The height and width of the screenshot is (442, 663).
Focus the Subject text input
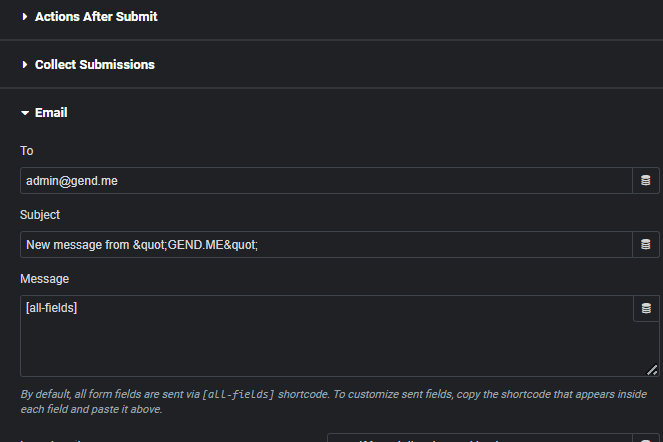tap(326, 244)
